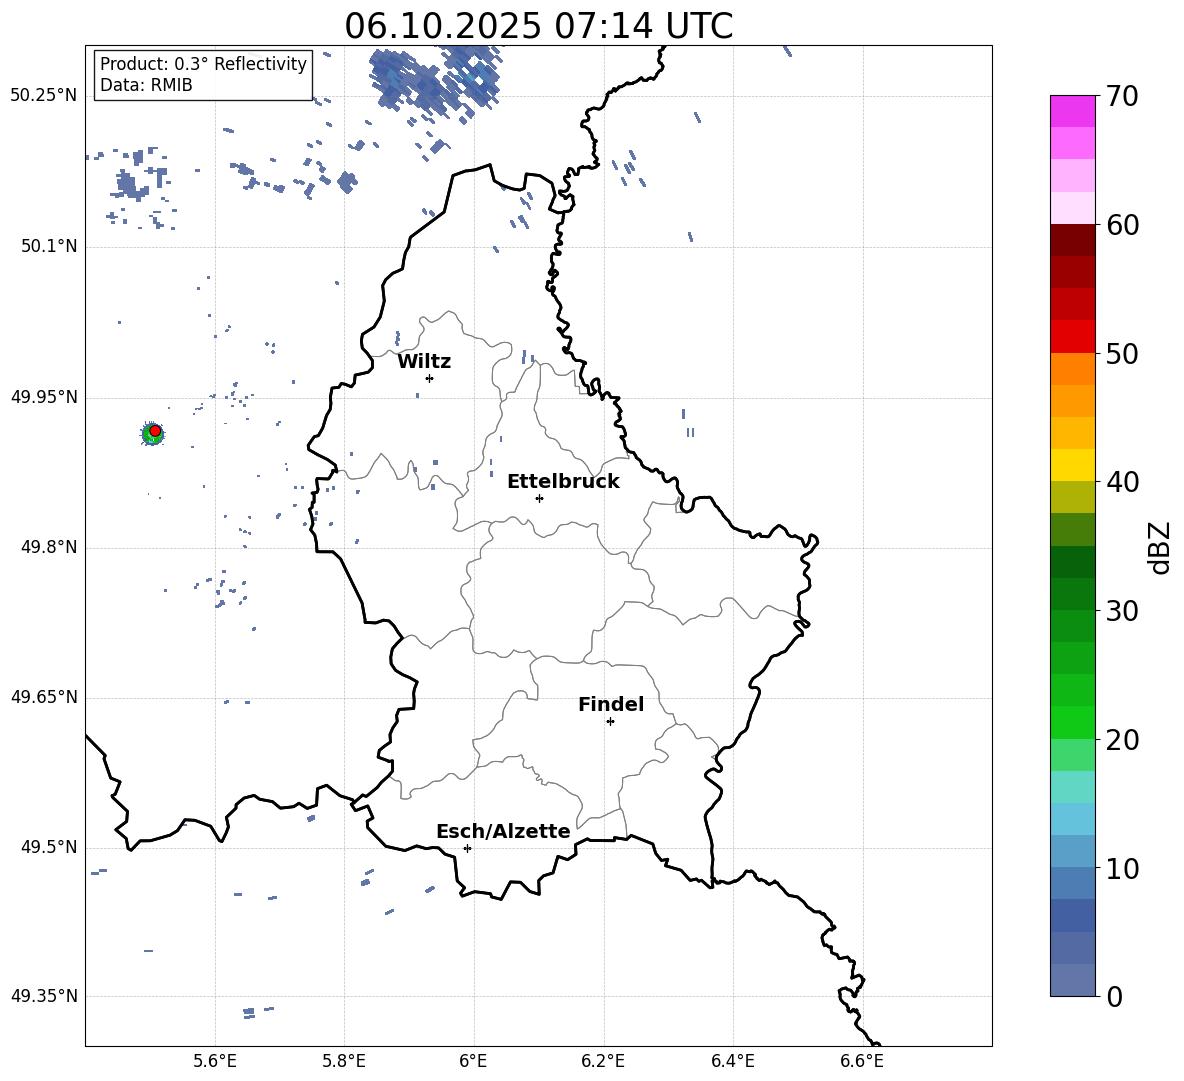Click the 'Product: 0.3° Reflectivity' text
This screenshot has height=1081, width=1184.
pyautogui.click(x=203, y=63)
